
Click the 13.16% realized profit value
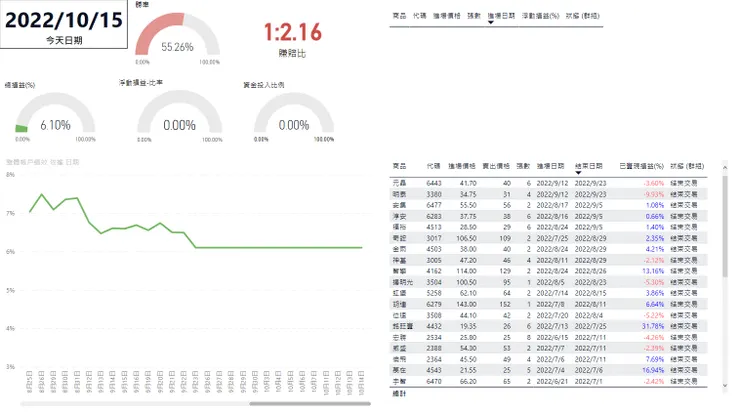[x=653, y=271]
